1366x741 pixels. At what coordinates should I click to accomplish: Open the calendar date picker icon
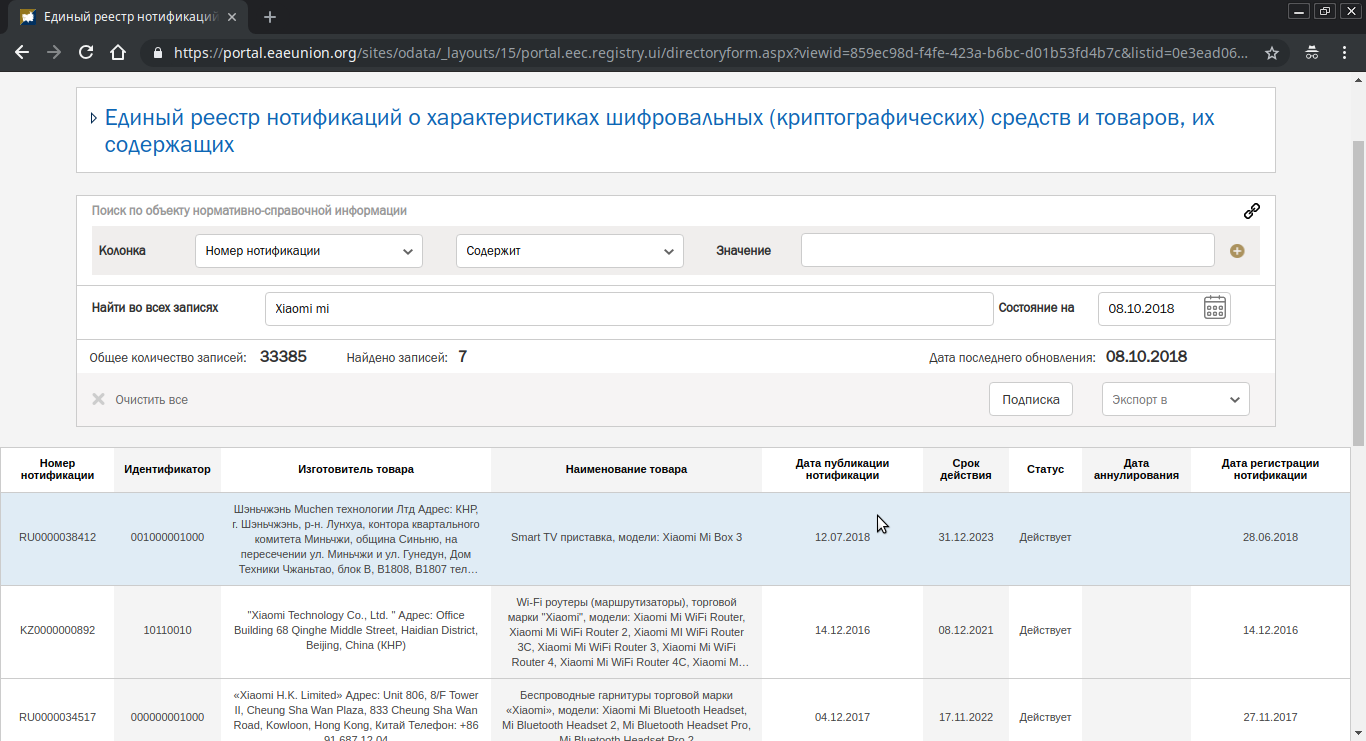(x=1214, y=308)
